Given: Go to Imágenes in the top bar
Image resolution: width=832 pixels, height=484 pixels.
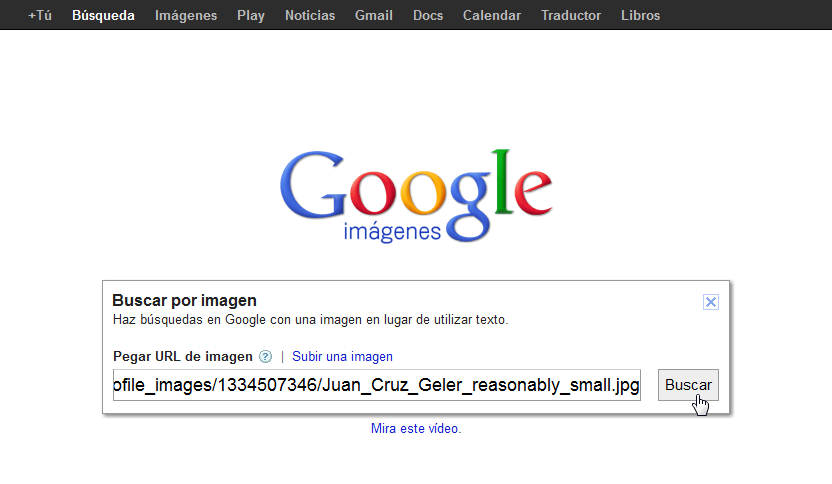Looking at the screenshot, I should pos(186,15).
